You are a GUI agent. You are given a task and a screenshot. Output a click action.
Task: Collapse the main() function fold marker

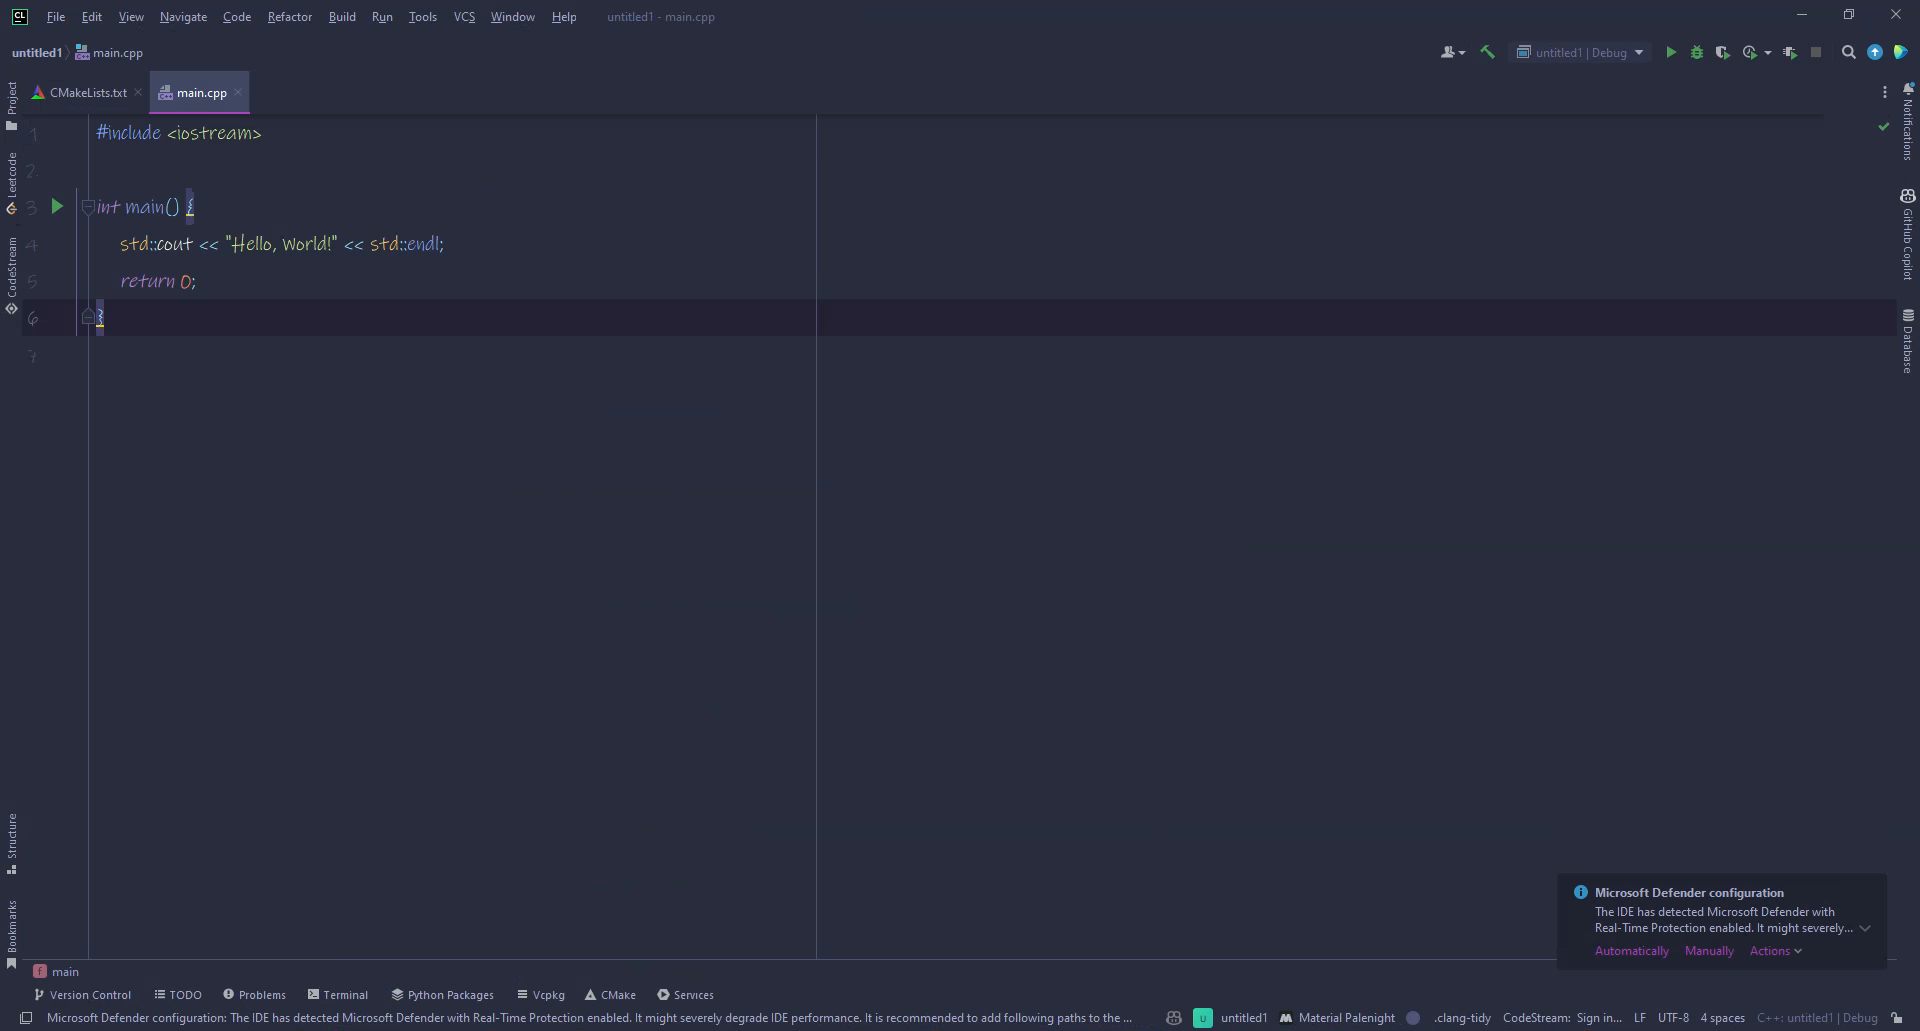[x=88, y=207]
